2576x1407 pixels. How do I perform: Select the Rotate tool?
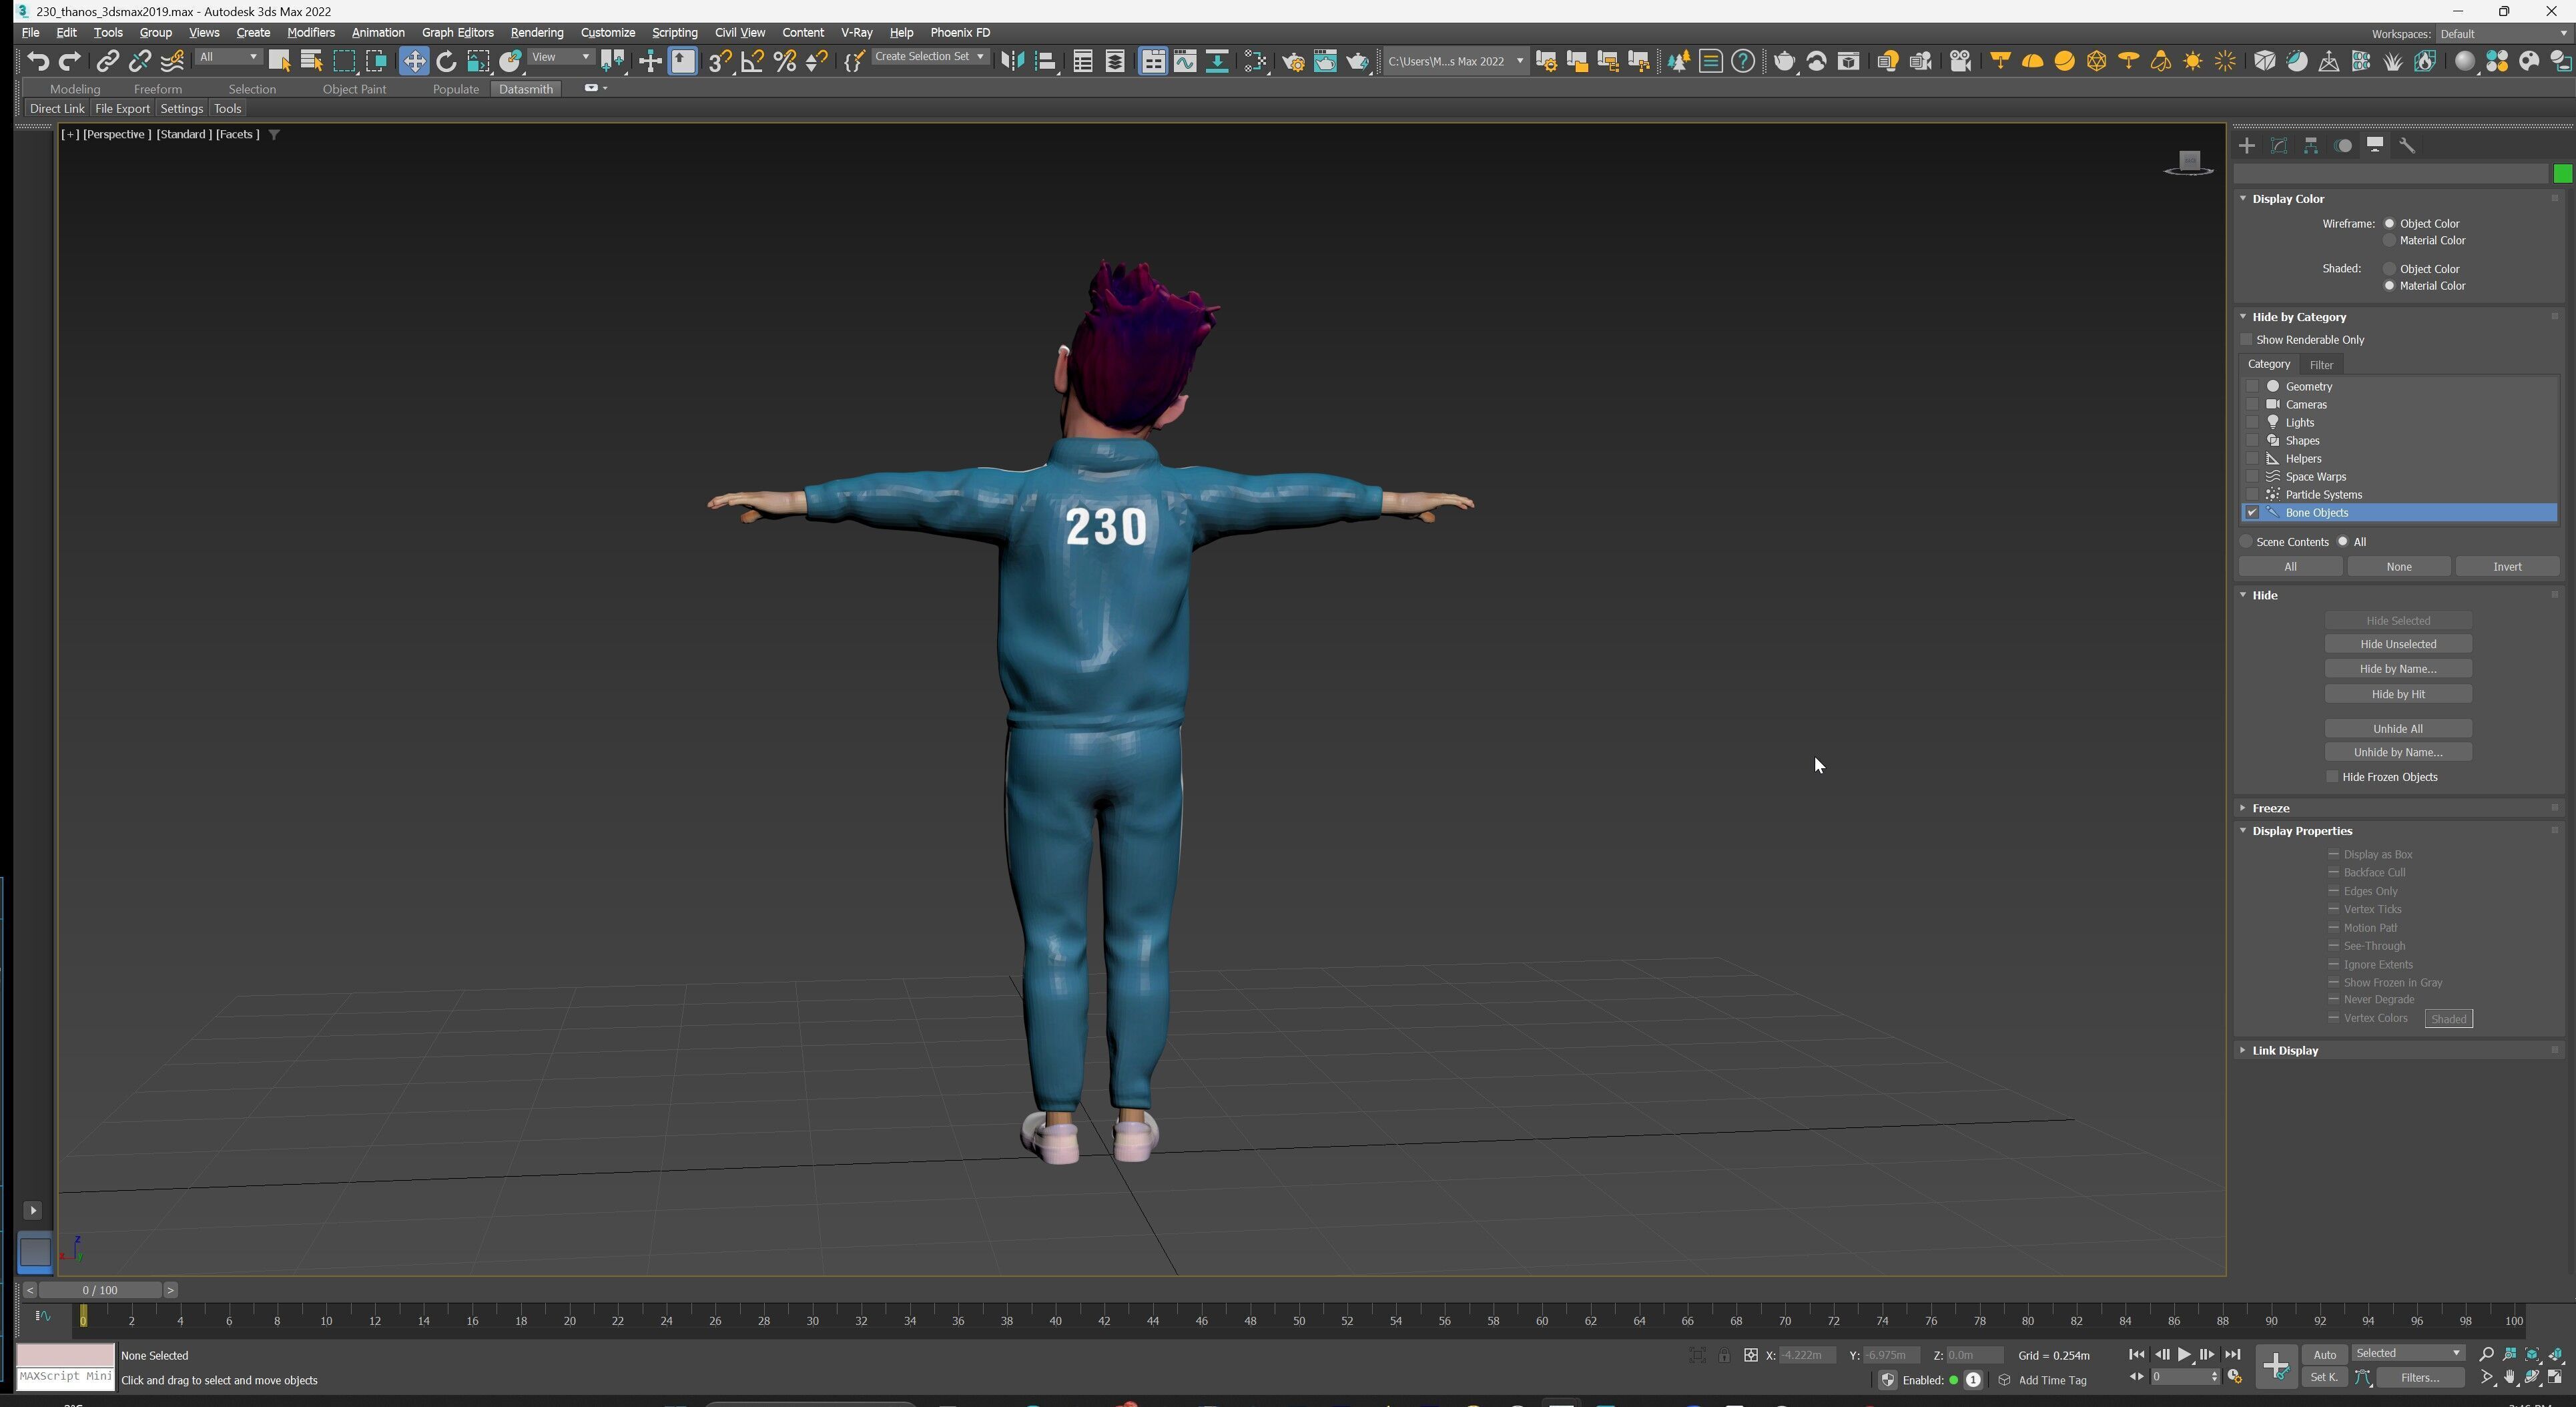click(x=446, y=62)
